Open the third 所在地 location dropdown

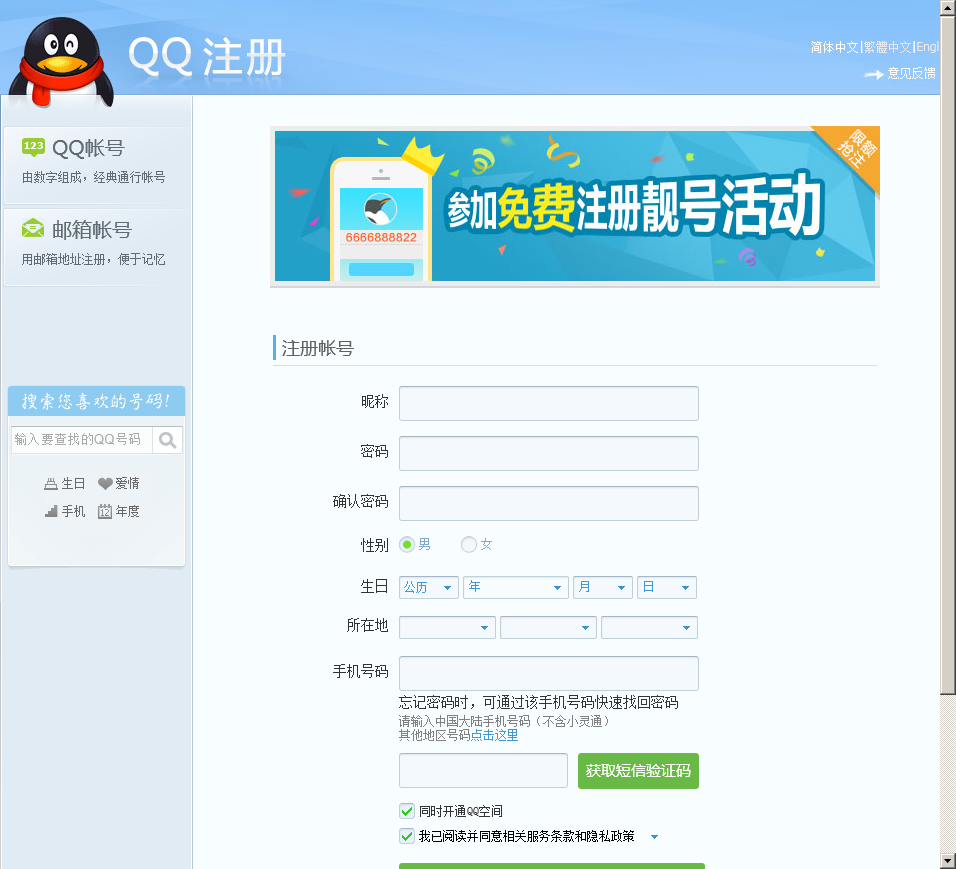tap(649, 628)
